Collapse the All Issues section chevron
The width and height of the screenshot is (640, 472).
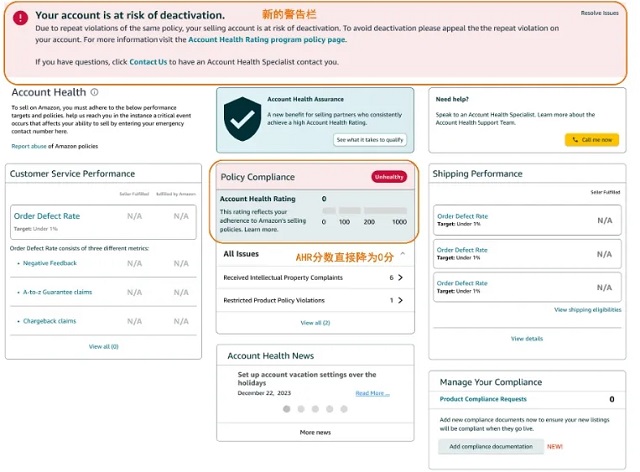(x=402, y=254)
